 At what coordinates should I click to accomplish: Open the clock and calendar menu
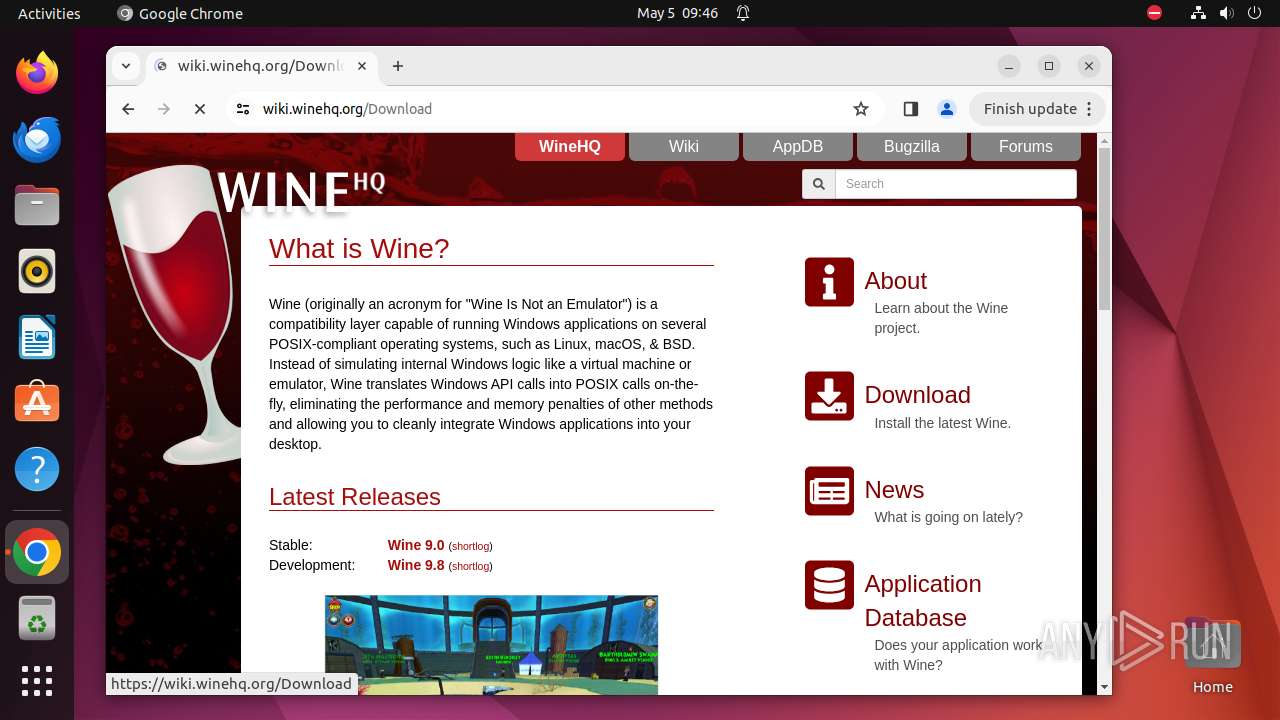[x=678, y=13]
